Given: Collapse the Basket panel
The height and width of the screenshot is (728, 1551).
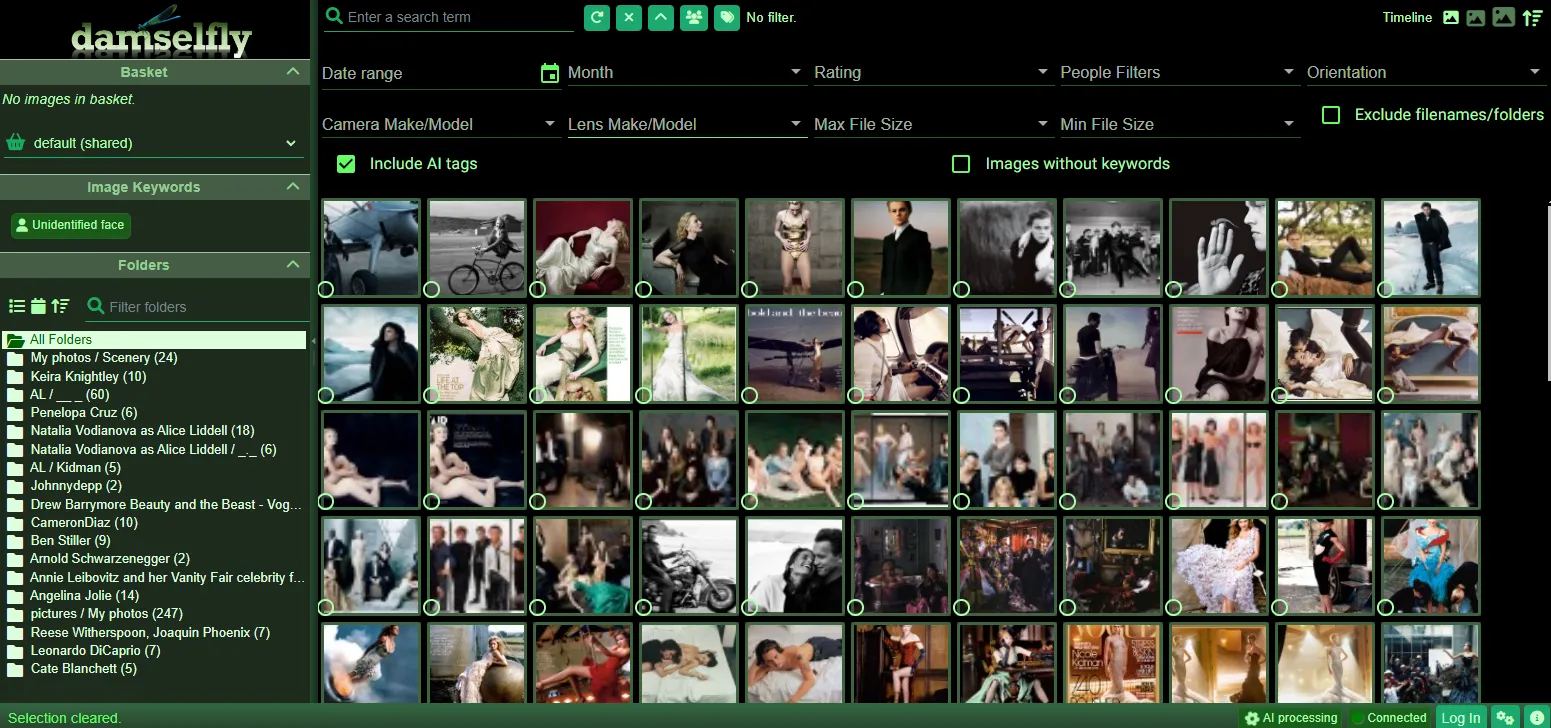Looking at the screenshot, I should [x=292, y=72].
